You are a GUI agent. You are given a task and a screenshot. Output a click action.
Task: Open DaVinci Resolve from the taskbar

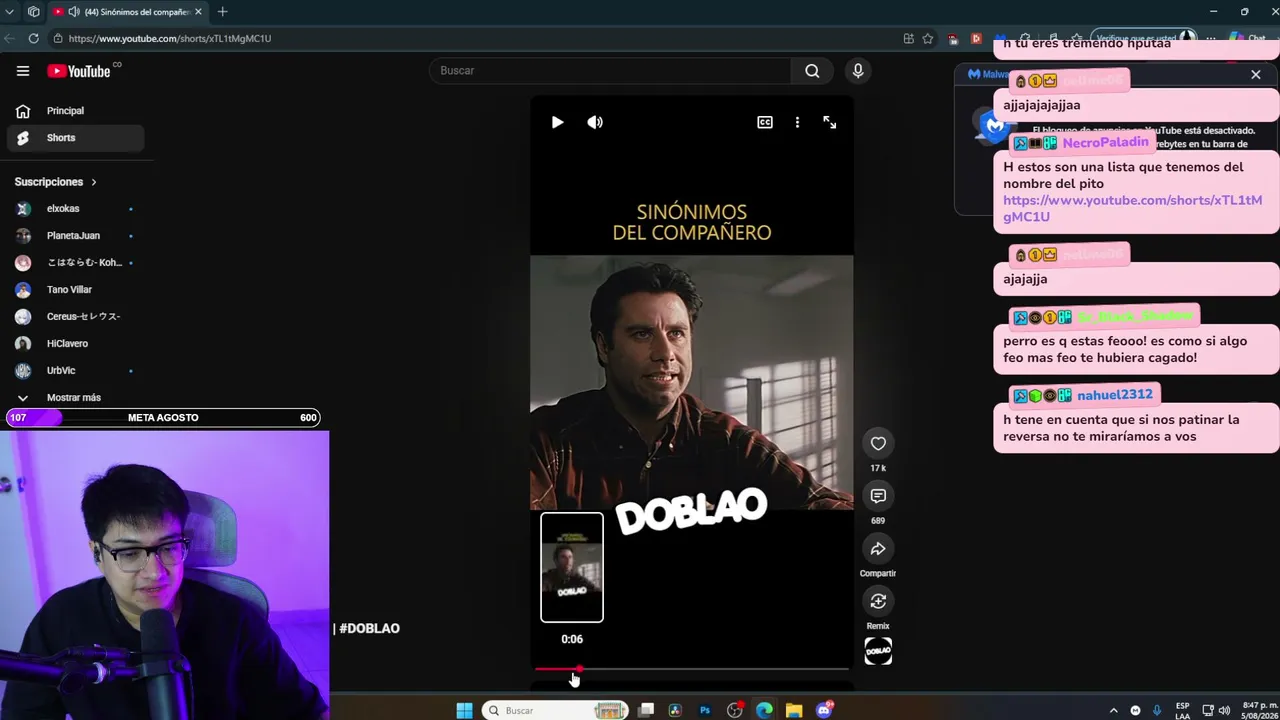tap(675, 710)
